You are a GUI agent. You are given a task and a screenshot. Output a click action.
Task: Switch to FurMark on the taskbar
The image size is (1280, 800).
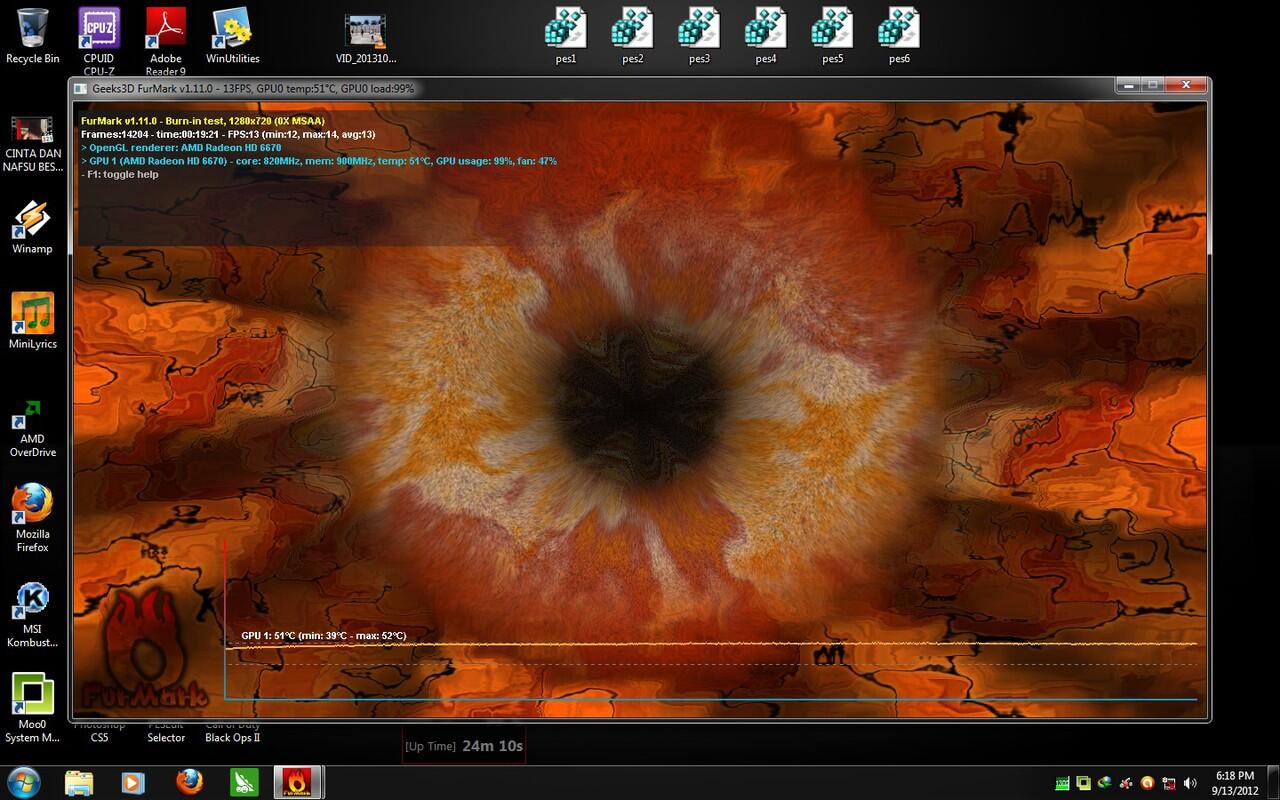pos(298,782)
